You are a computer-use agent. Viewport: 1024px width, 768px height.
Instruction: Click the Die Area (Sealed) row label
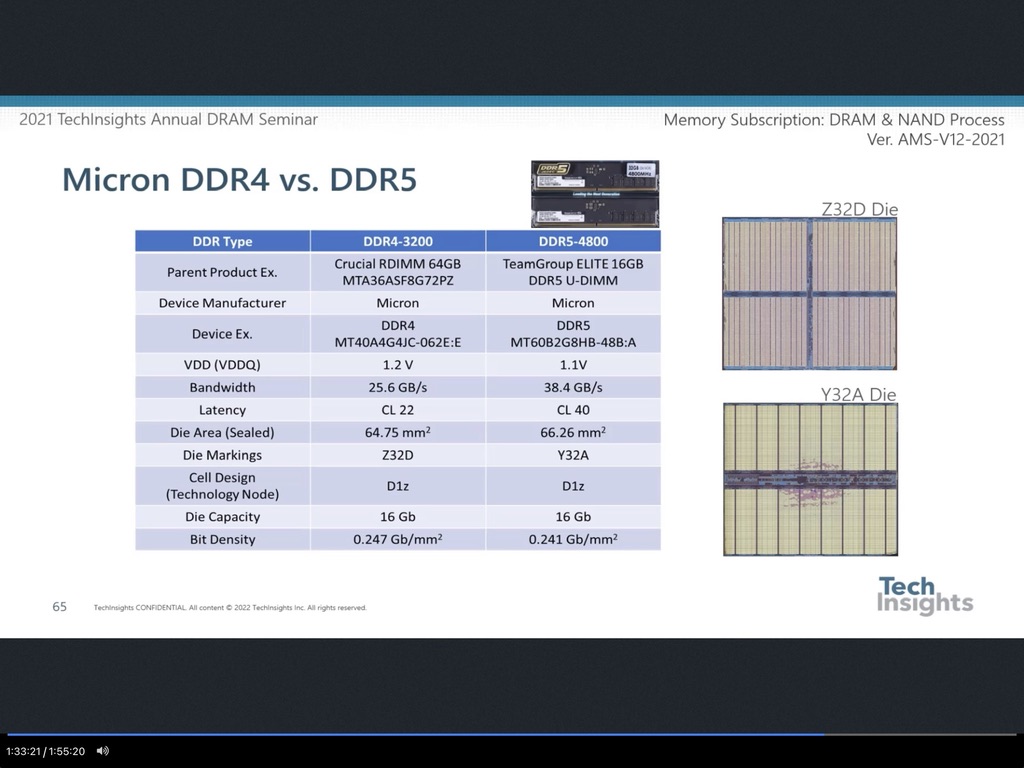(222, 432)
